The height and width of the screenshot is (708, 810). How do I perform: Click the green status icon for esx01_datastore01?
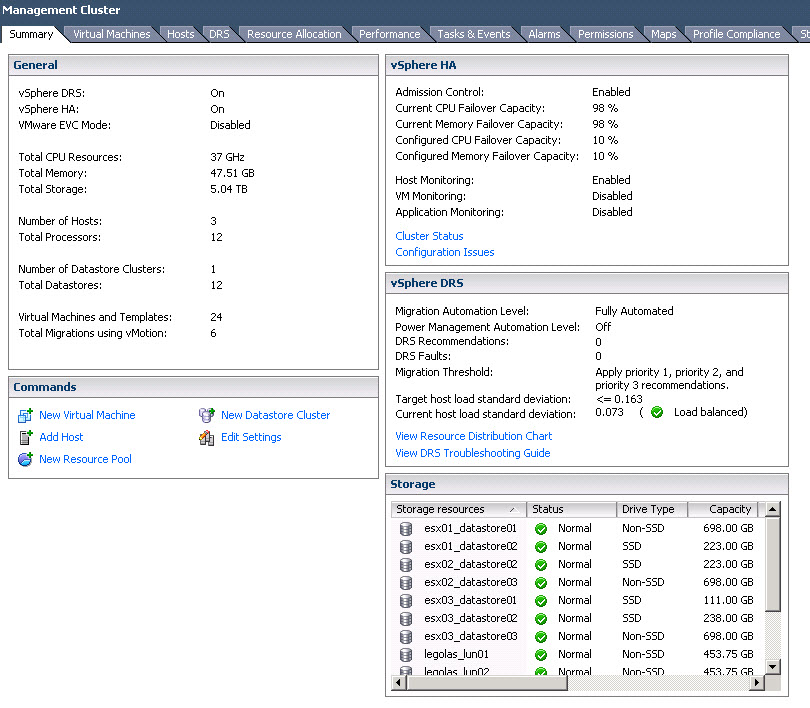click(x=541, y=529)
